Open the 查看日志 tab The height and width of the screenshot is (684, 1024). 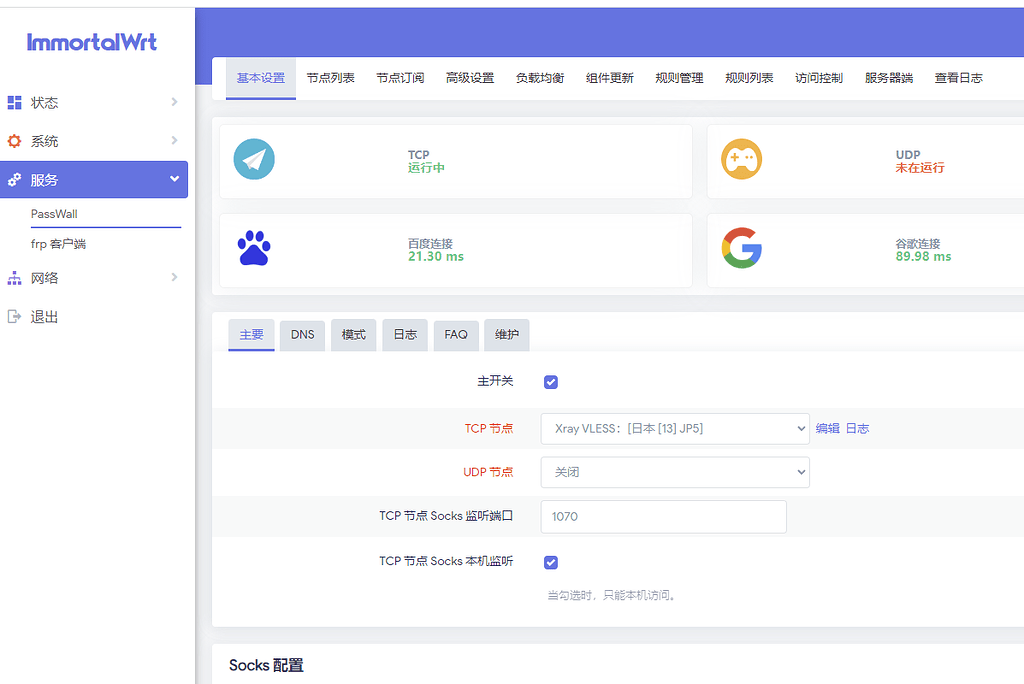pyautogui.click(x=959, y=78)
